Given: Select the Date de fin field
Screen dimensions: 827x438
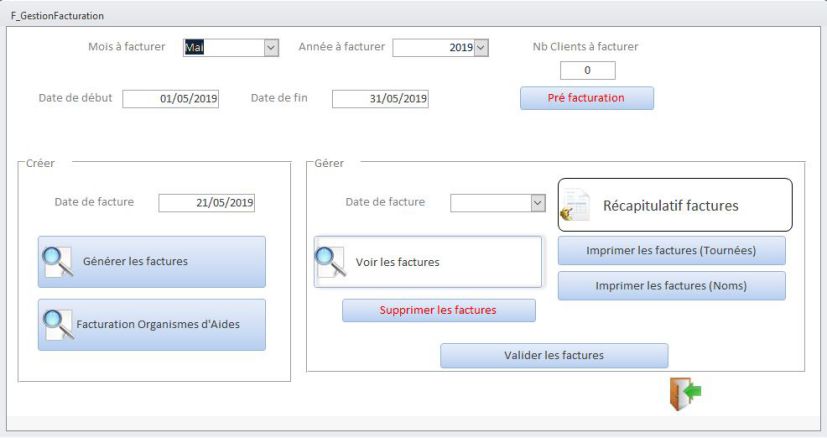Looking at the screenshot, I should (x=380, y=98).
